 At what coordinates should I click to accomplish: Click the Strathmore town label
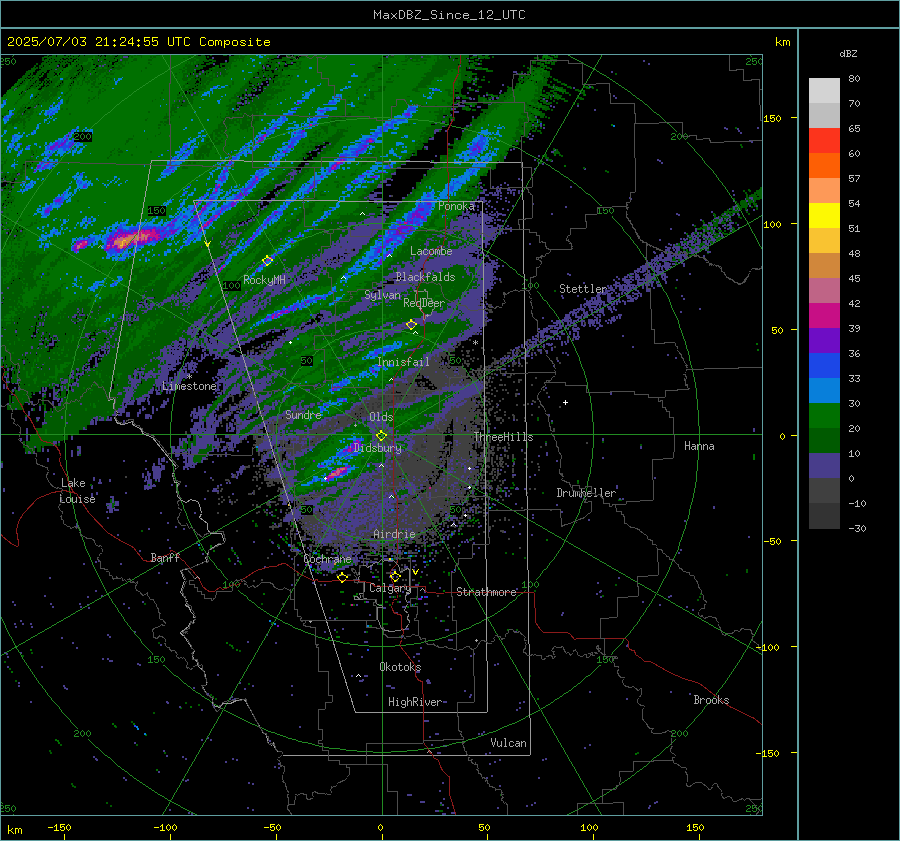487,592
